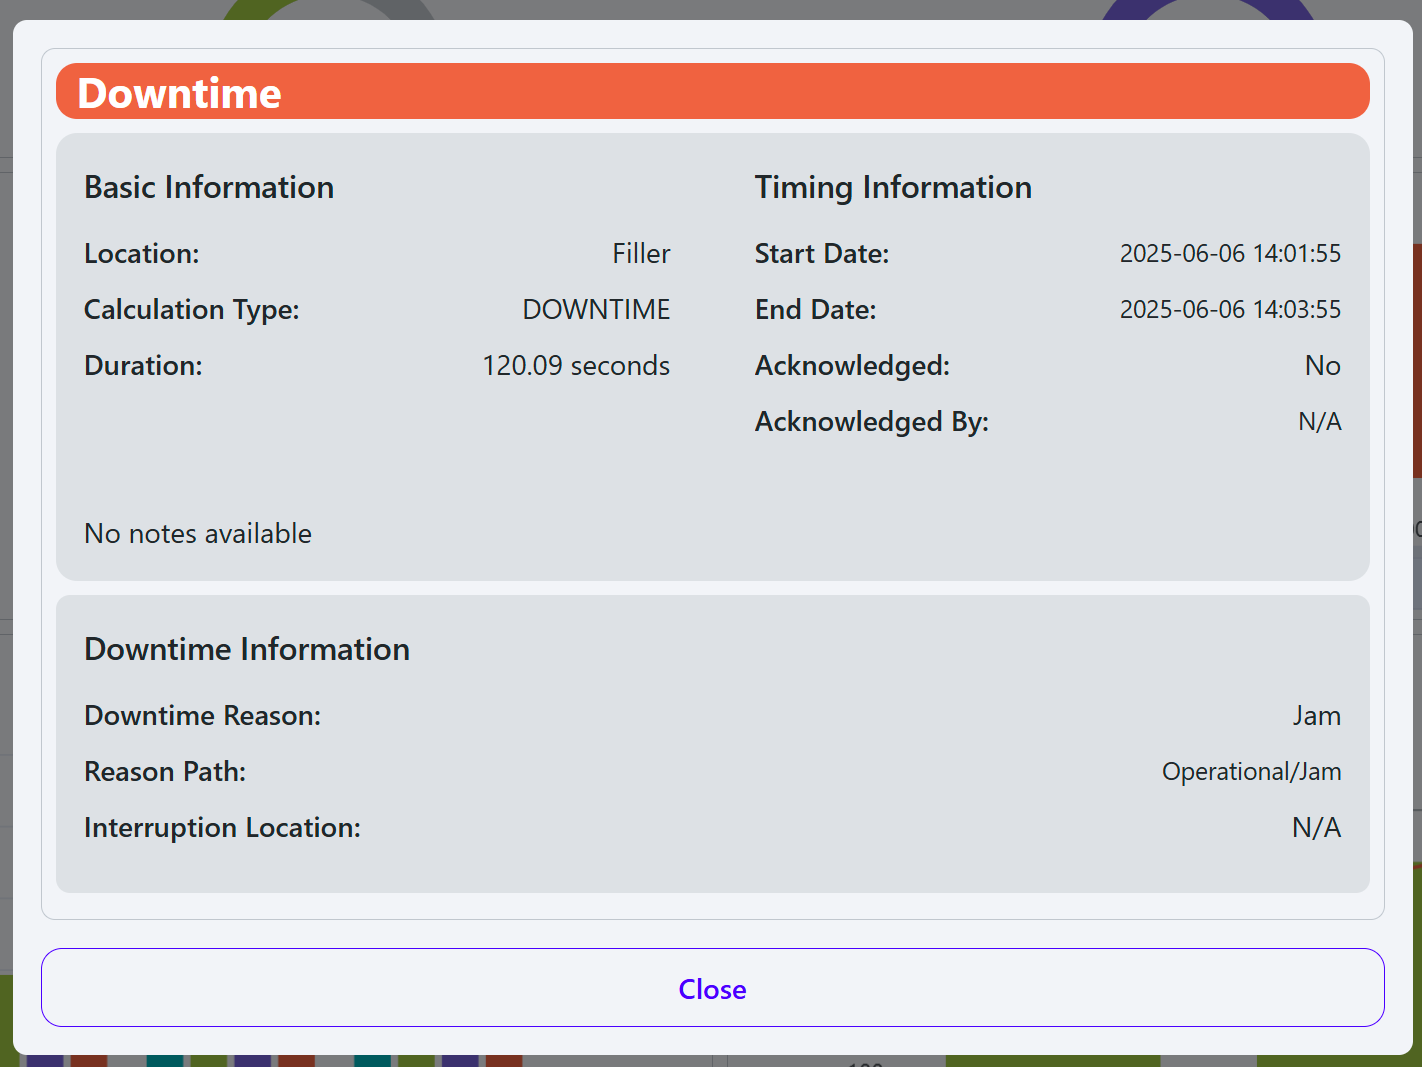Select the Start Date 2025-06-06 14:01:55
The height and width of the screenshot is (1067, 1422).
[1230, 254]
